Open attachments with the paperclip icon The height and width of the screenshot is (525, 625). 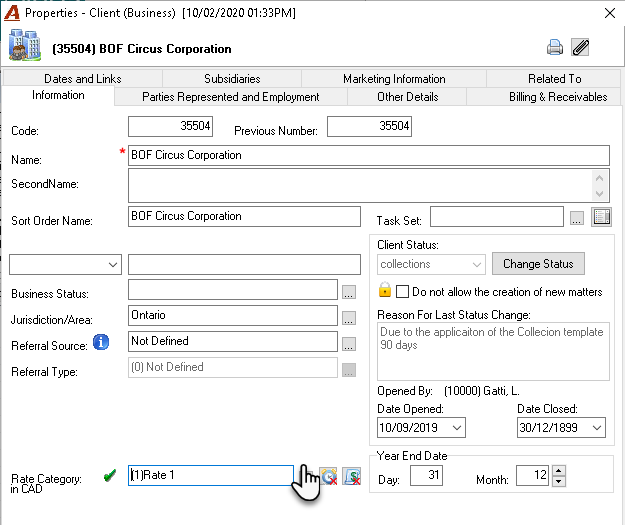coord(580,47)
